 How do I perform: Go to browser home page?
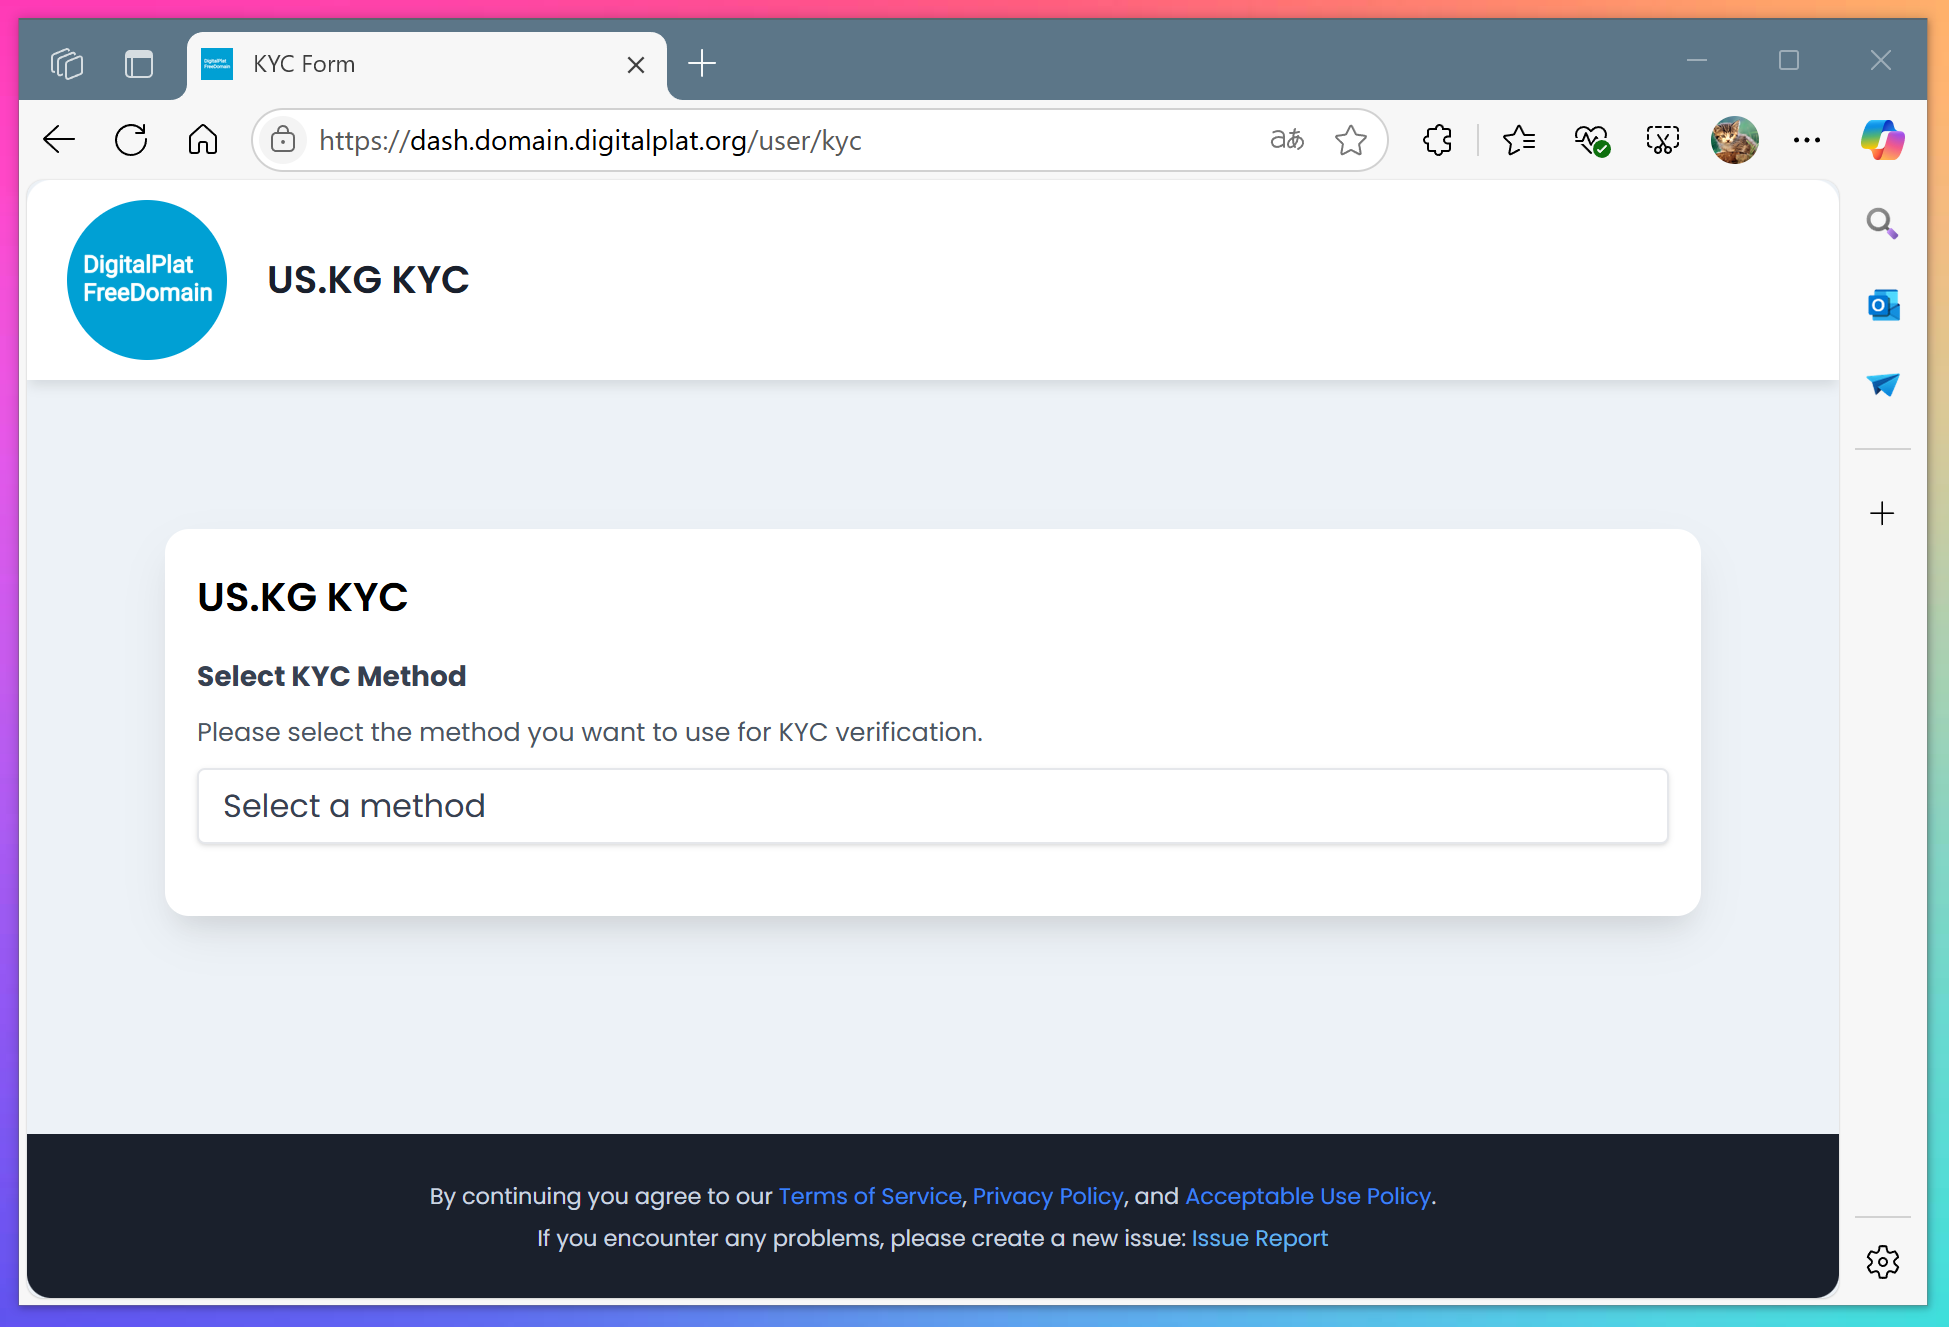click(203, 140)
